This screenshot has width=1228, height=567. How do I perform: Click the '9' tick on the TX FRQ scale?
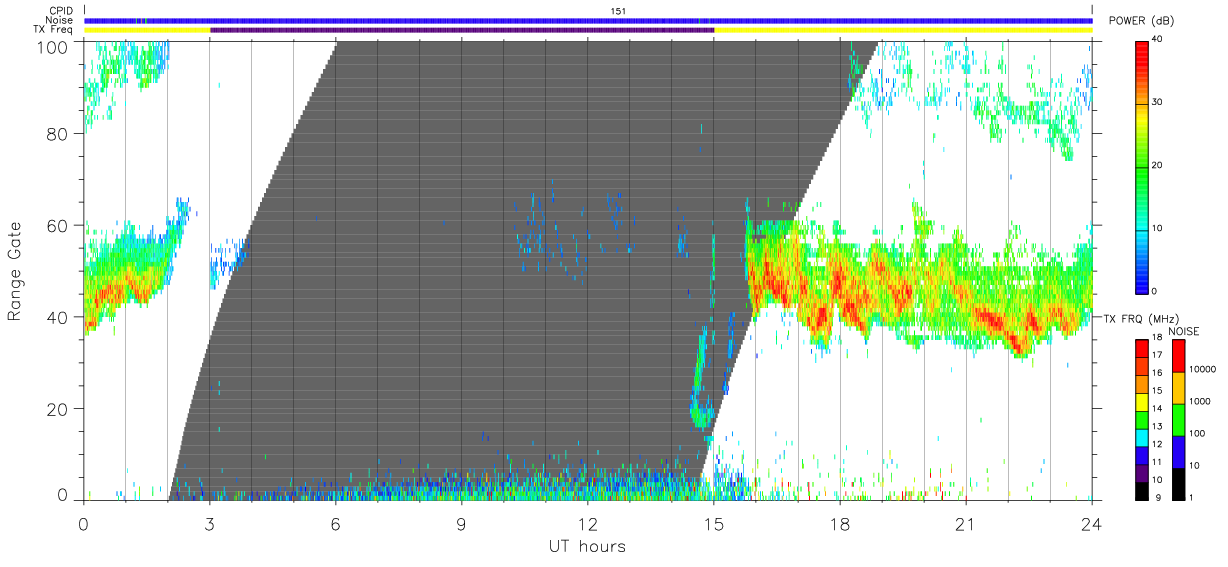(1156, 497)
